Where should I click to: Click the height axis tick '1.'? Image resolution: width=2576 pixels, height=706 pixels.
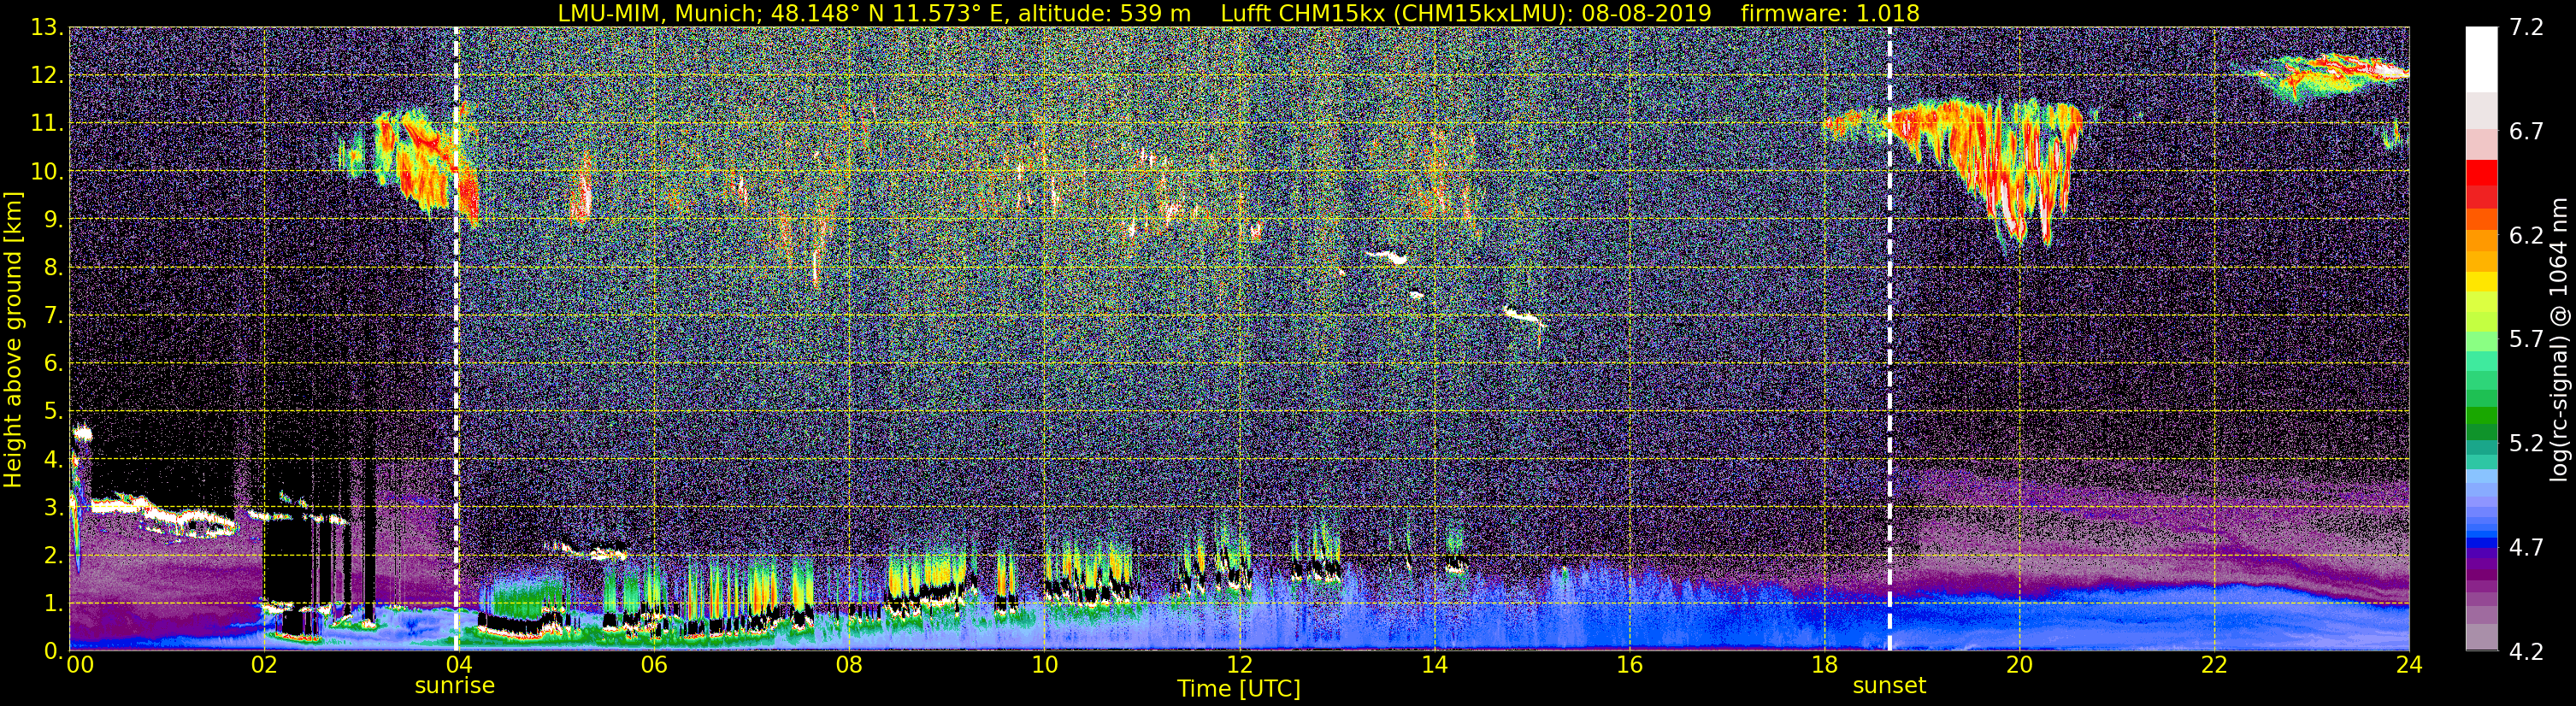click(53, 604)
